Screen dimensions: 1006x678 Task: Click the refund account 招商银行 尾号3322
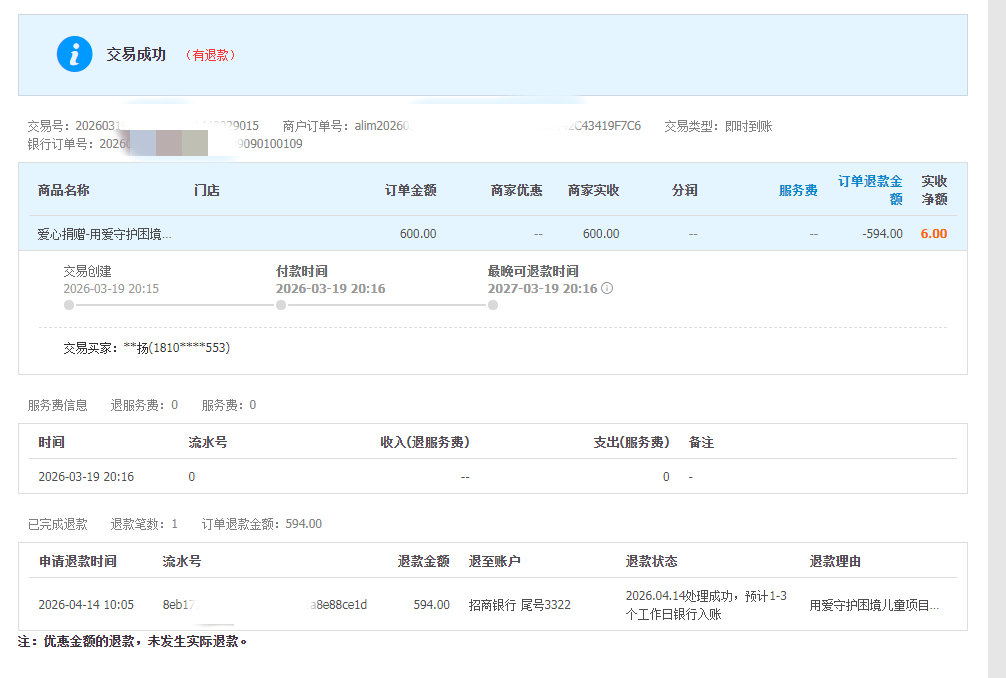[520, 605]
